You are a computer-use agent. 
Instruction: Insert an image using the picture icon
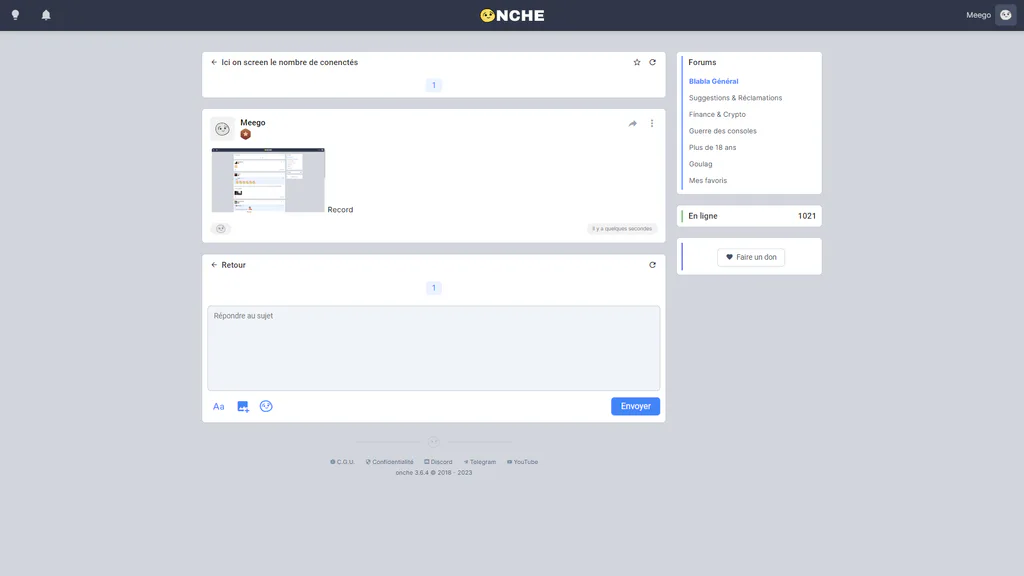point(243,406)
